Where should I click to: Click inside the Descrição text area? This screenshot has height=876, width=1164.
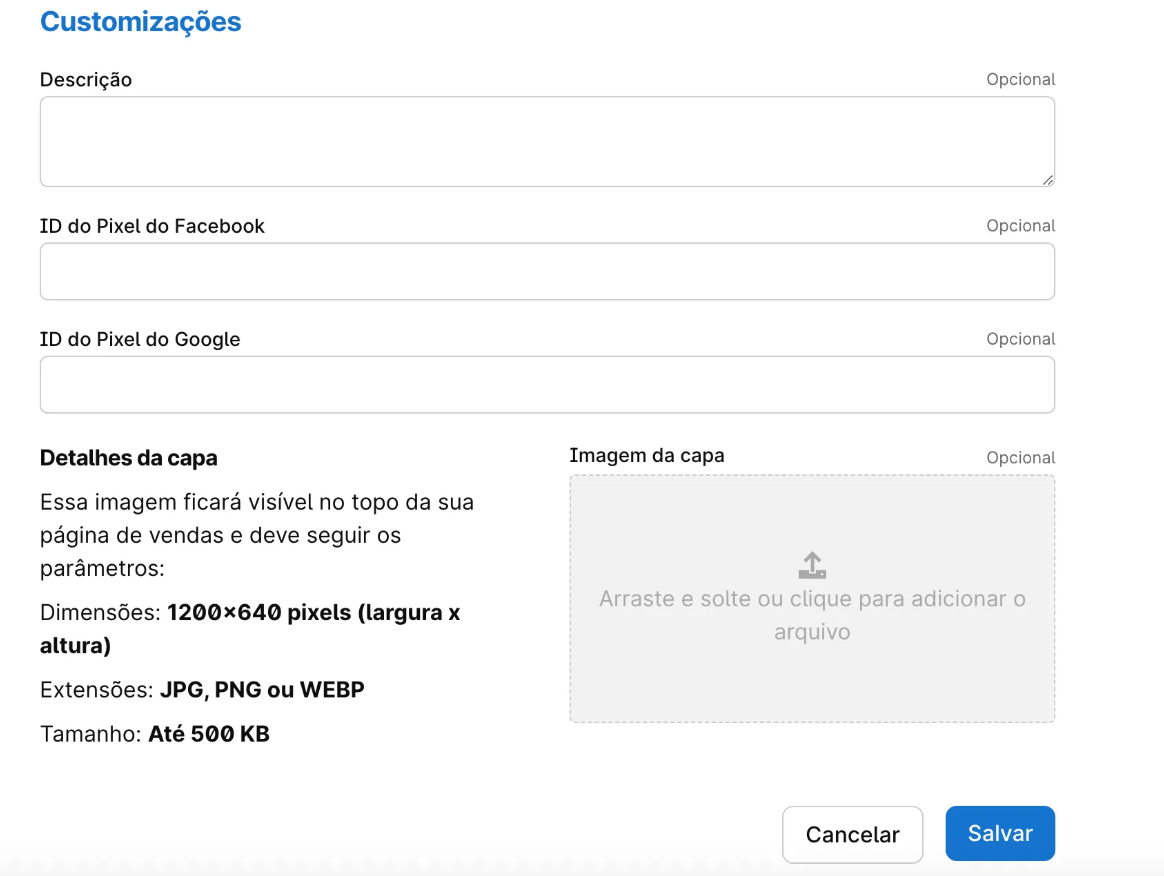[x=546, y=141]
